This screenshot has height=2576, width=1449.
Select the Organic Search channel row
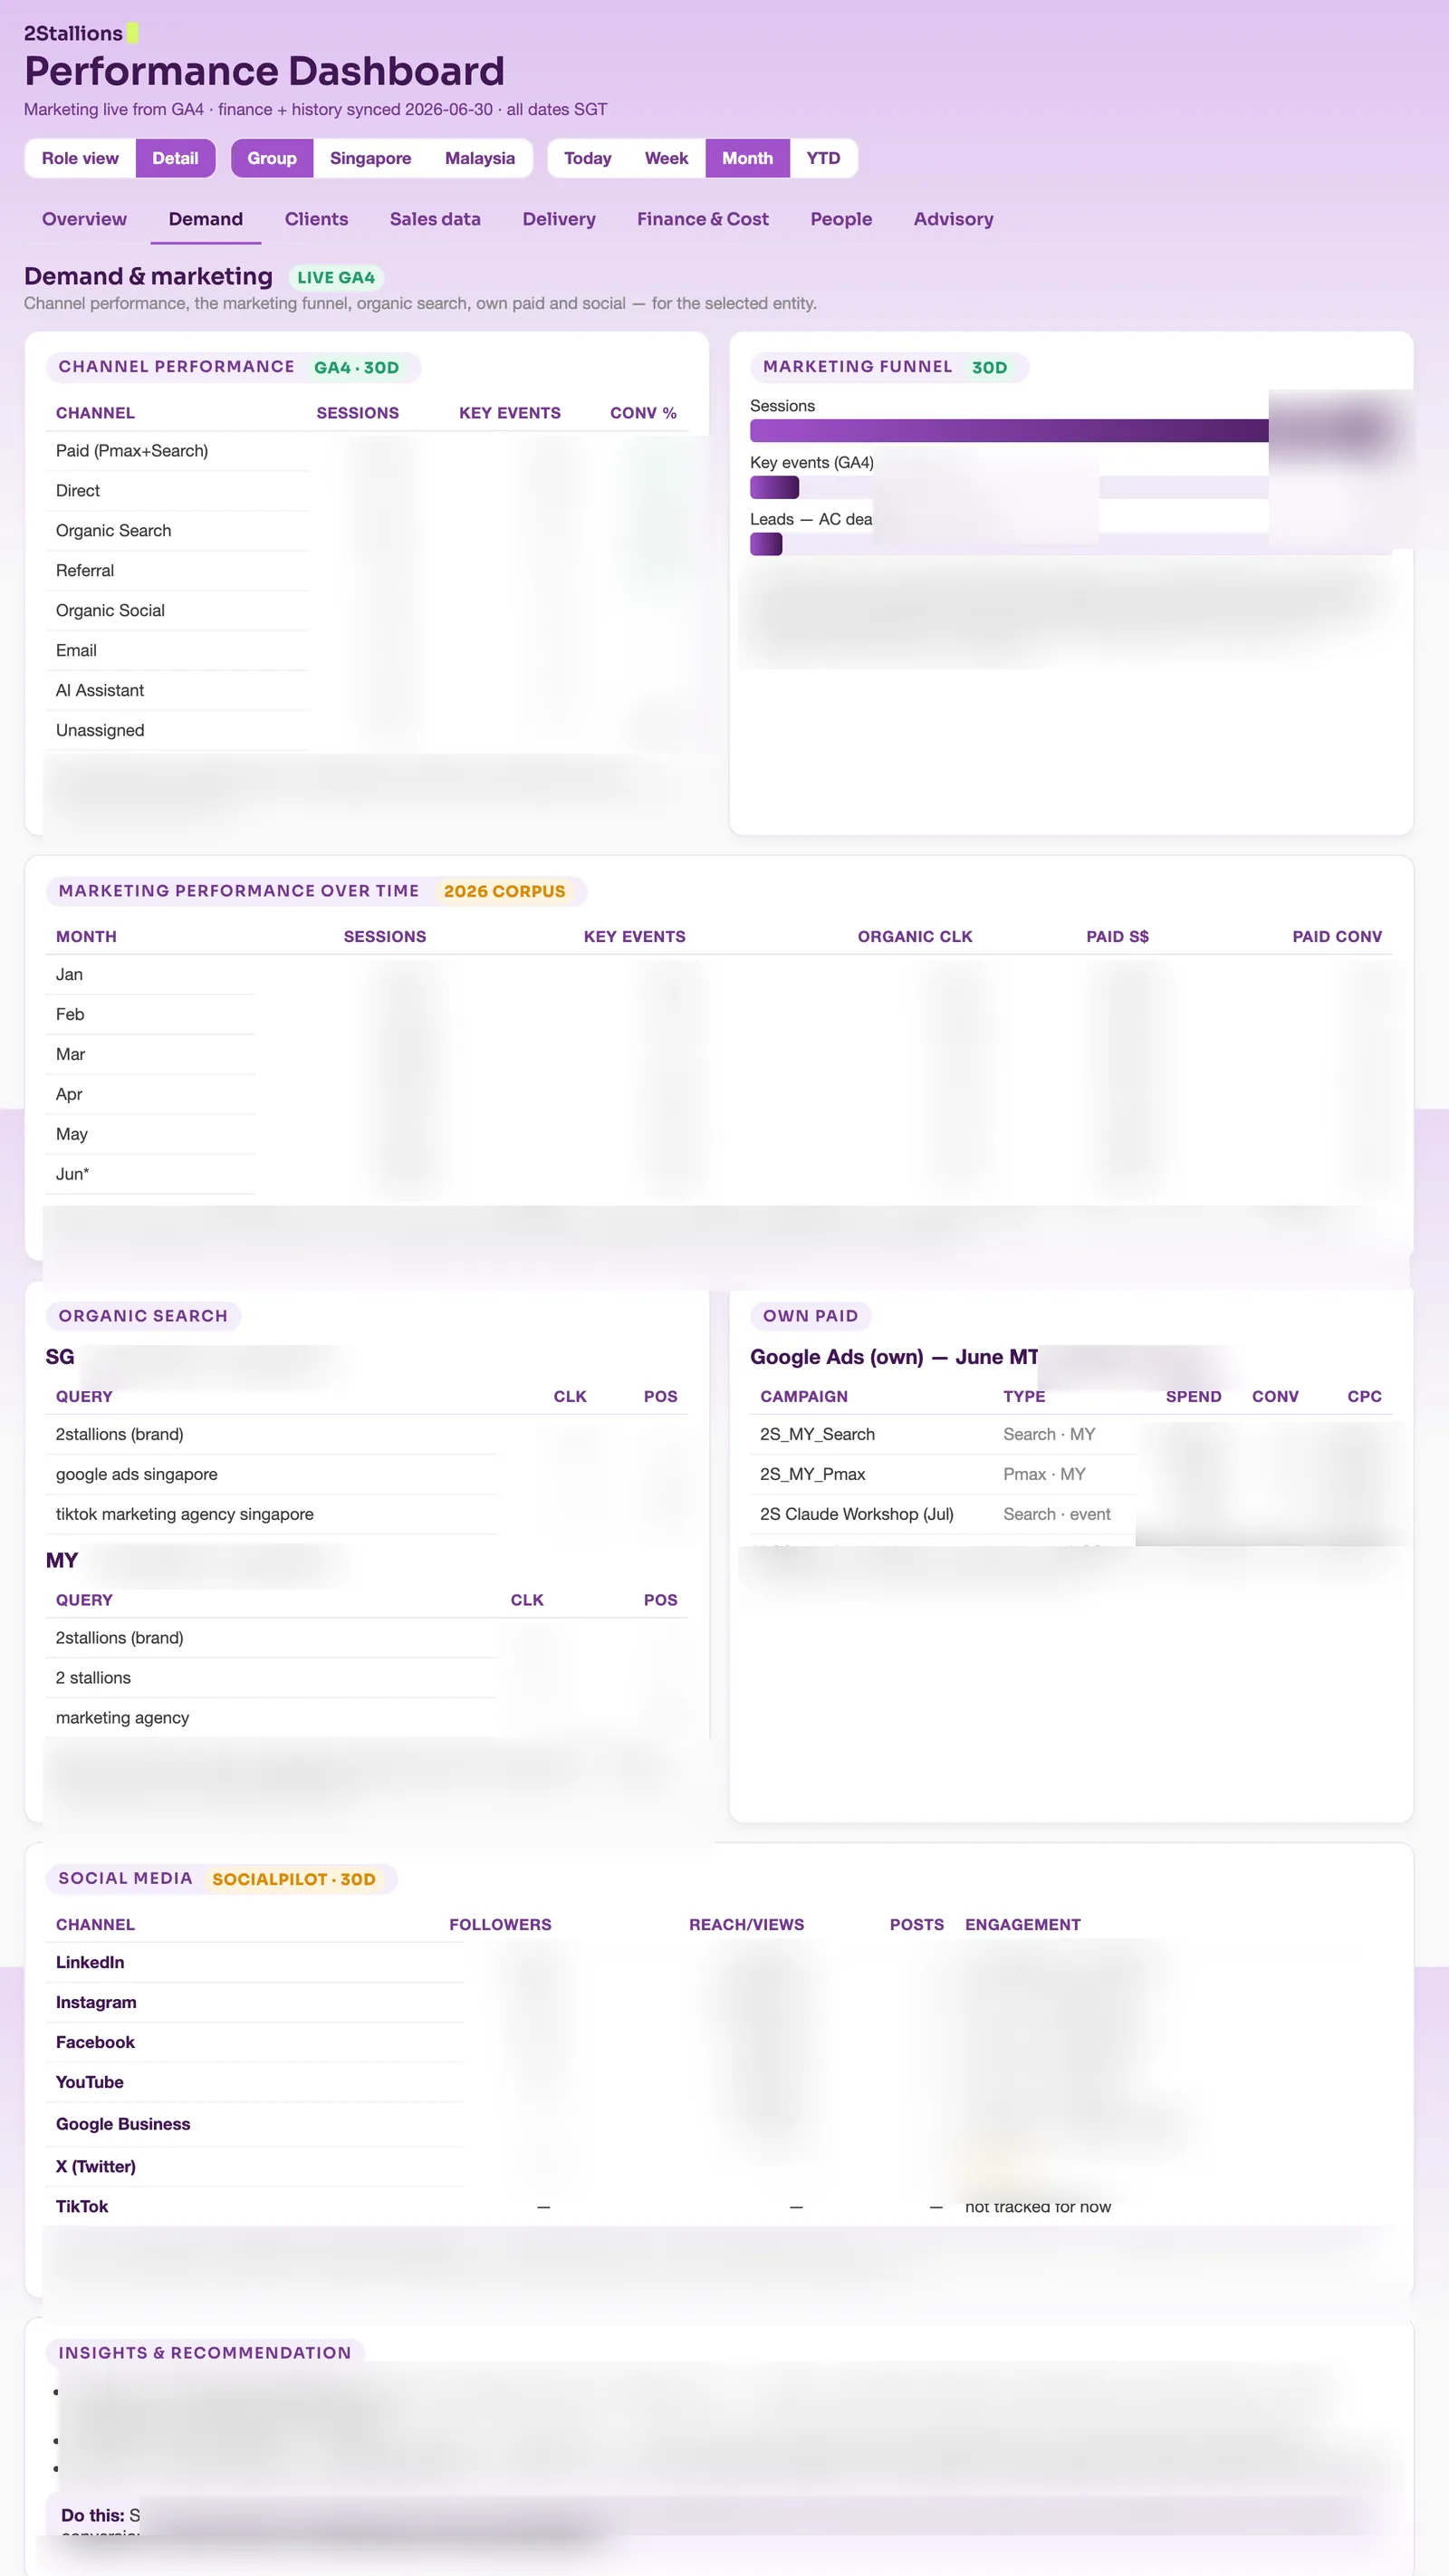coord(367,531)
